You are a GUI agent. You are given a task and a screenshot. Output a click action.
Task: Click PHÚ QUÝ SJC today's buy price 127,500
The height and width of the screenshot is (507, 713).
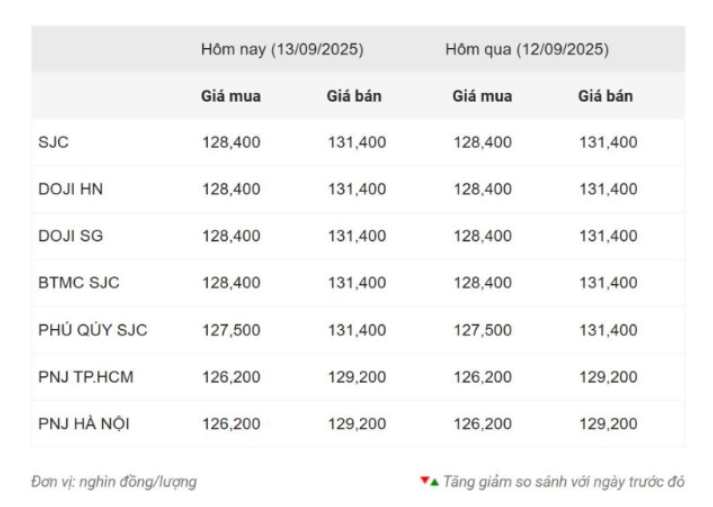tap(231, 330)
